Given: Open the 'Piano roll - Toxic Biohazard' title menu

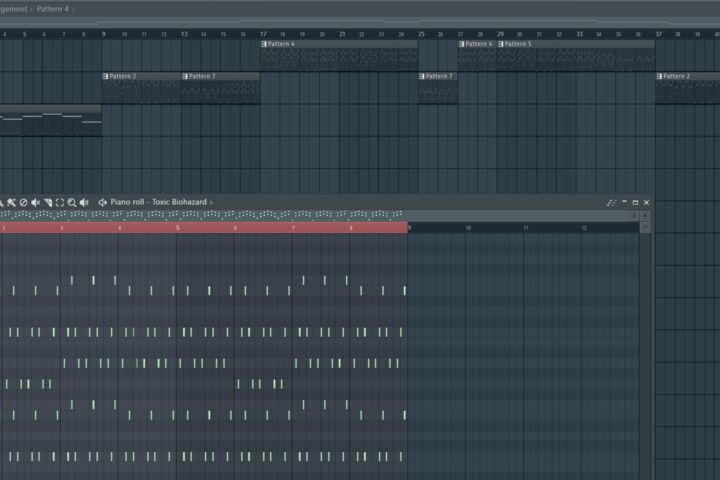Looking at the screenshot, I should pyautogui.click(x=158, y=202).
